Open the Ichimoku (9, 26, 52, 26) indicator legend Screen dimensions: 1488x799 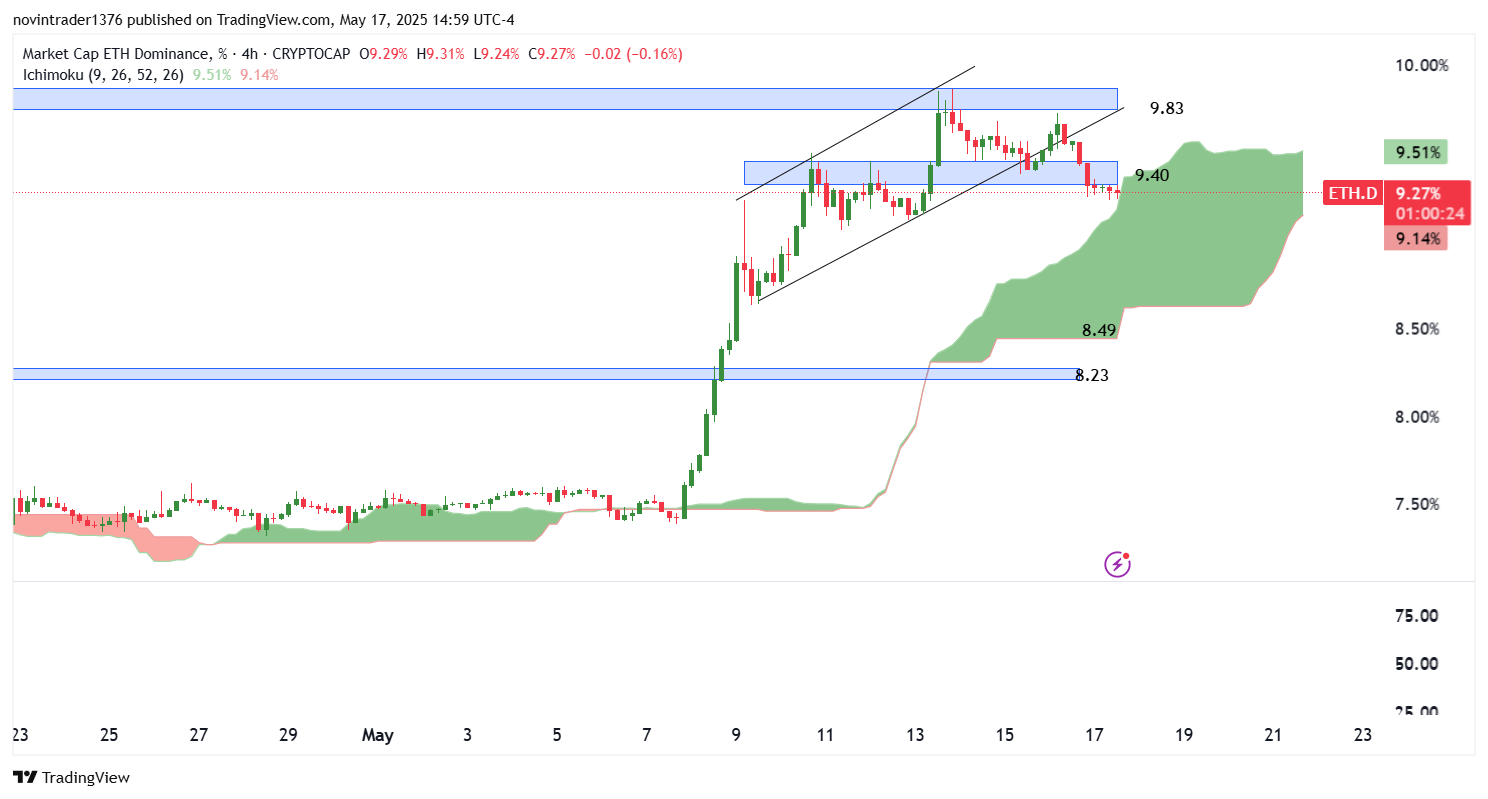[104, 74]
